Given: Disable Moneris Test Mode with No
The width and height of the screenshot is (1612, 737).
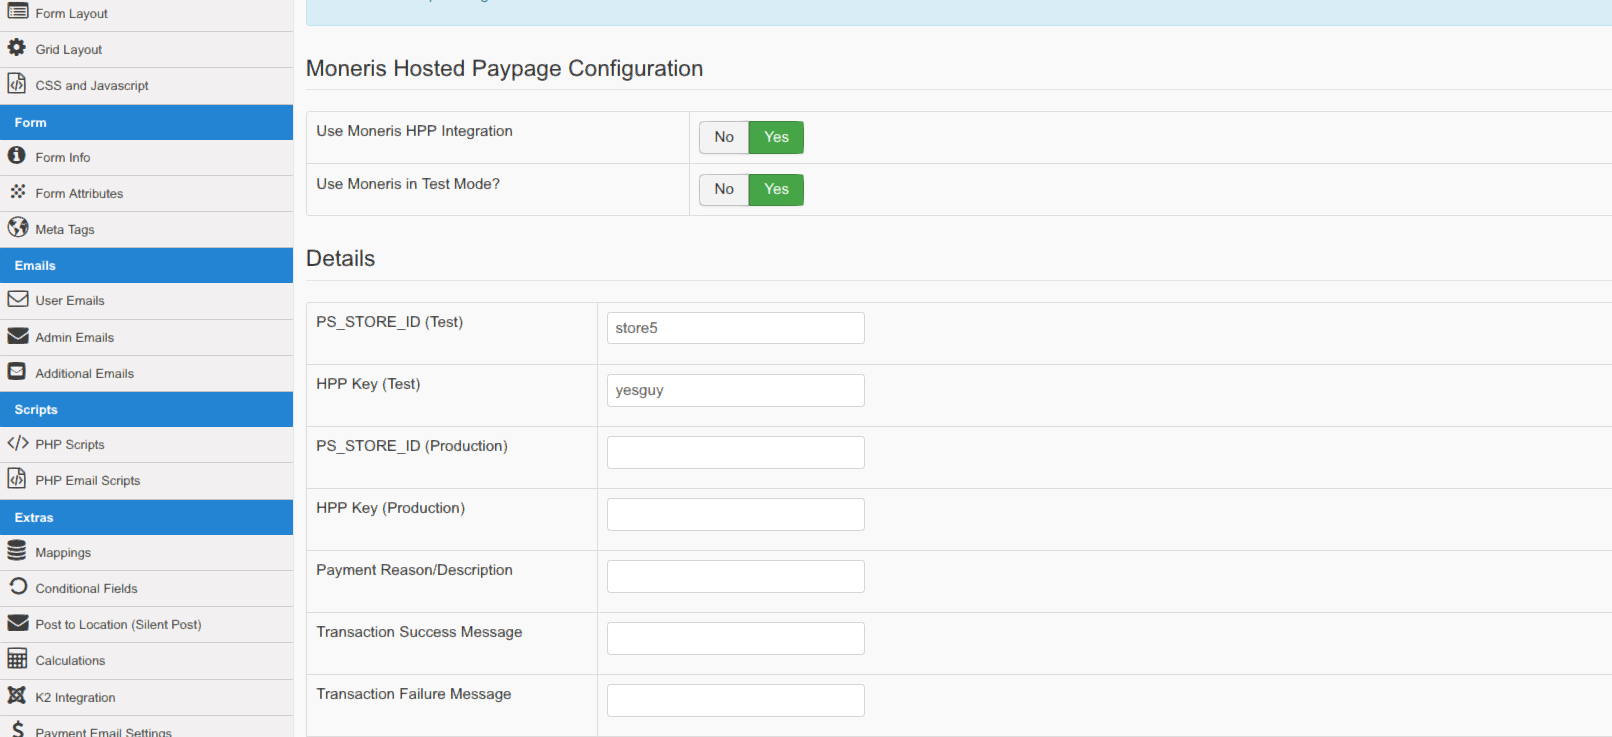Looking at the screenshot, I should 724,189.
